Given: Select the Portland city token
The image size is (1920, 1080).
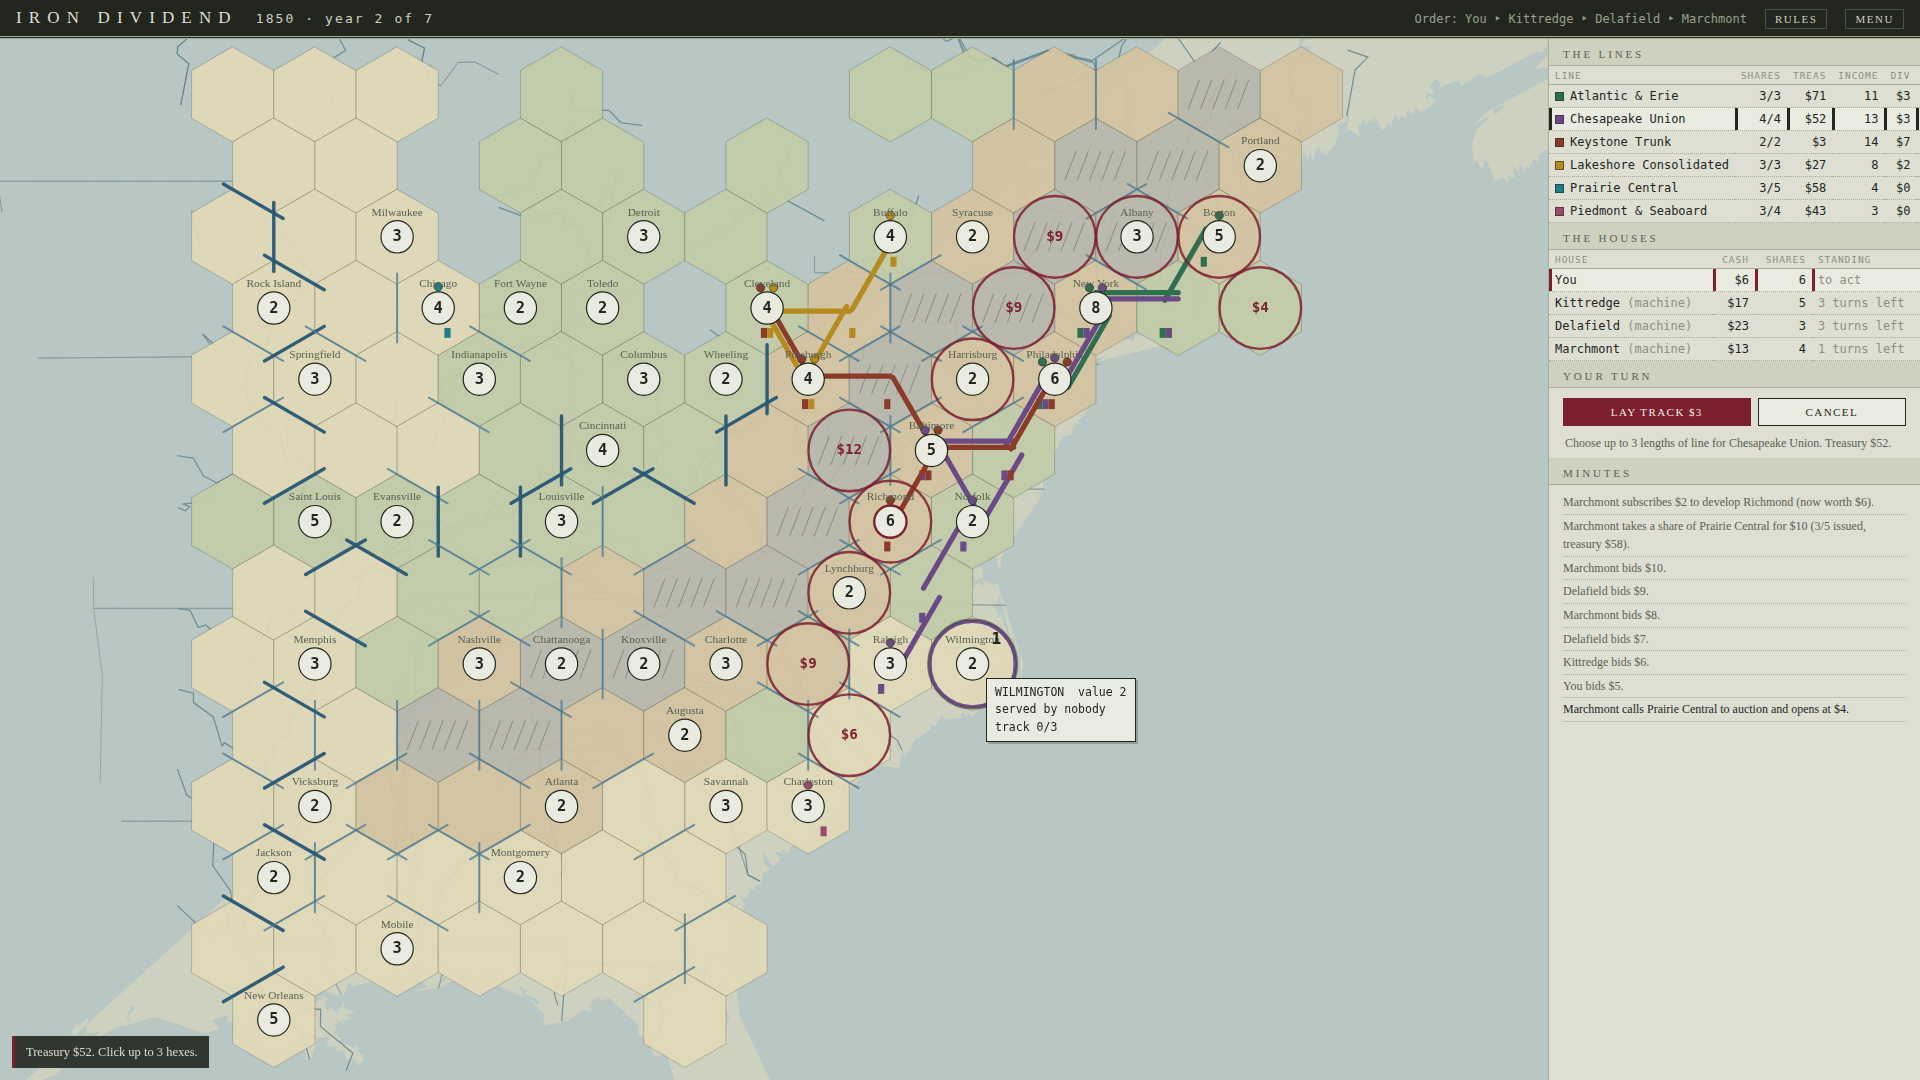Looking at the screenshot, I should click(x=1260, y=165).
